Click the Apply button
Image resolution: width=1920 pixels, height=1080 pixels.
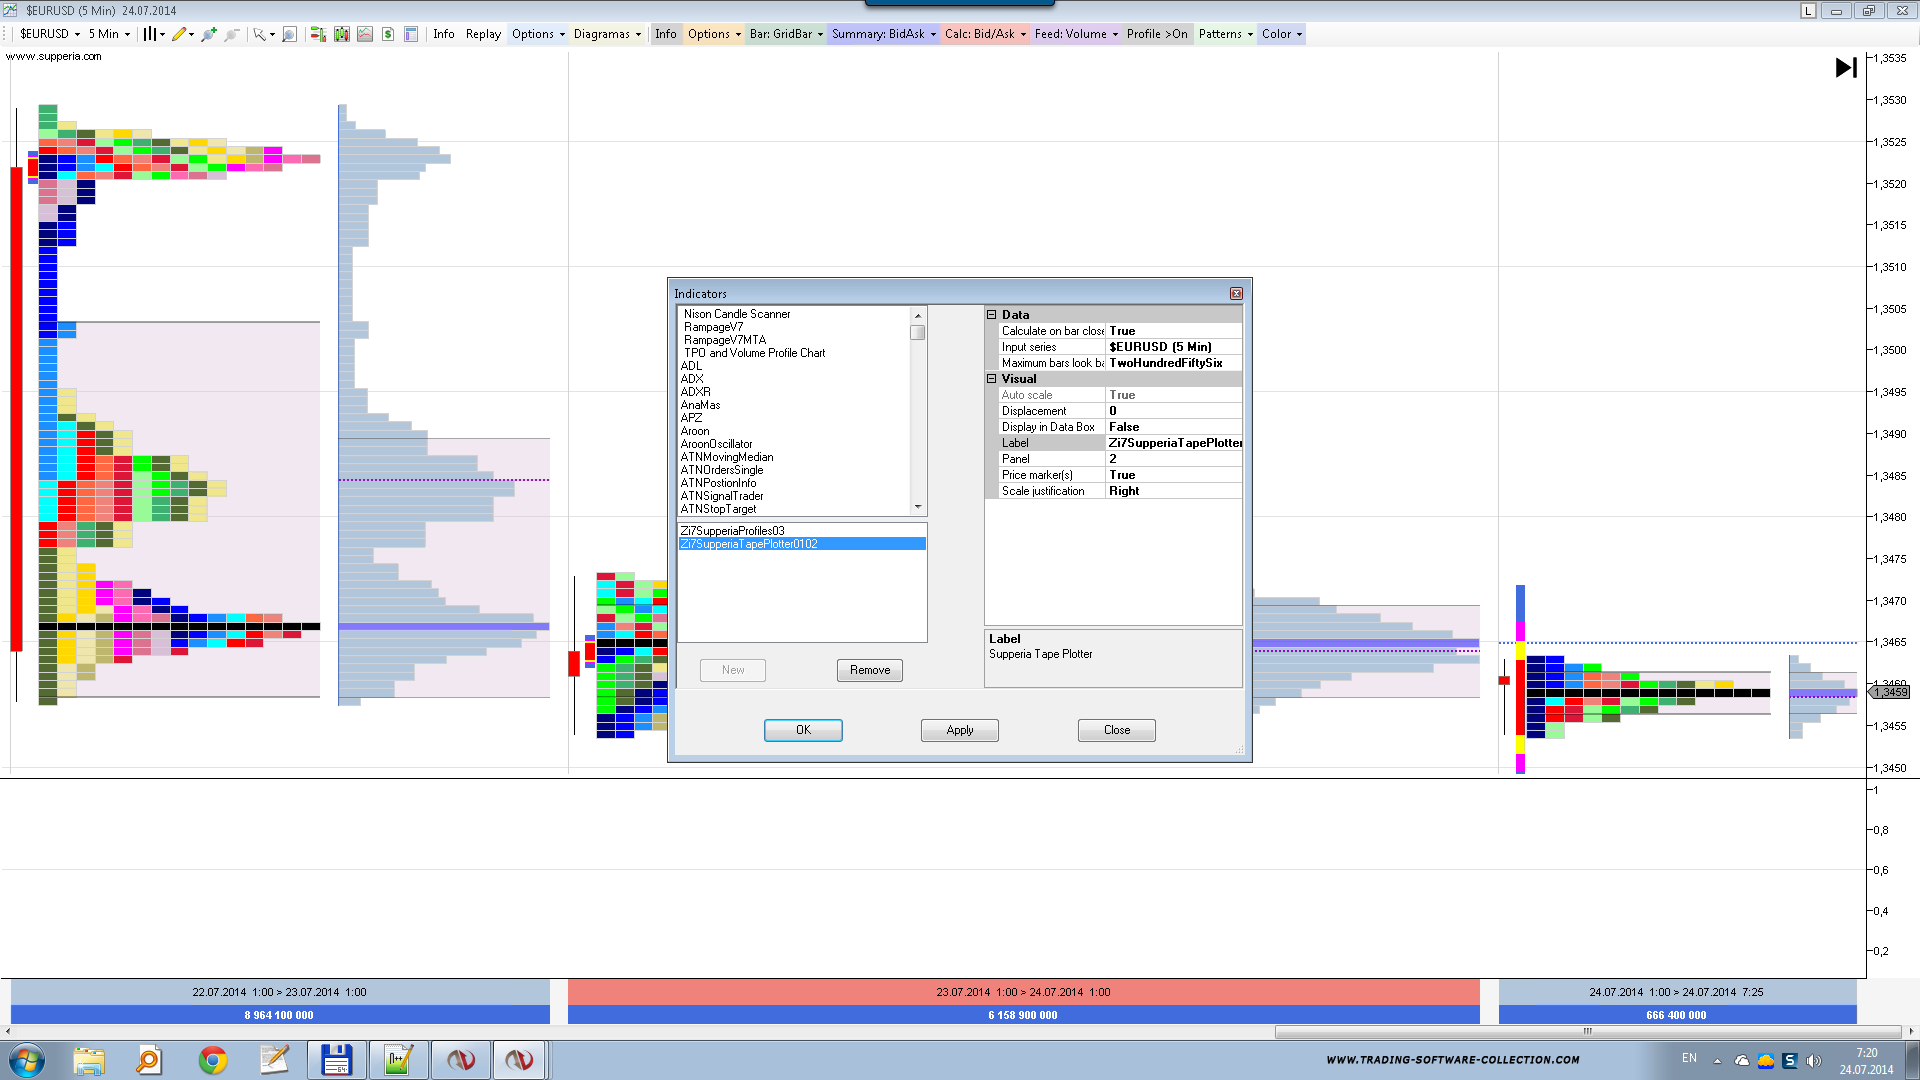(959, 730)
